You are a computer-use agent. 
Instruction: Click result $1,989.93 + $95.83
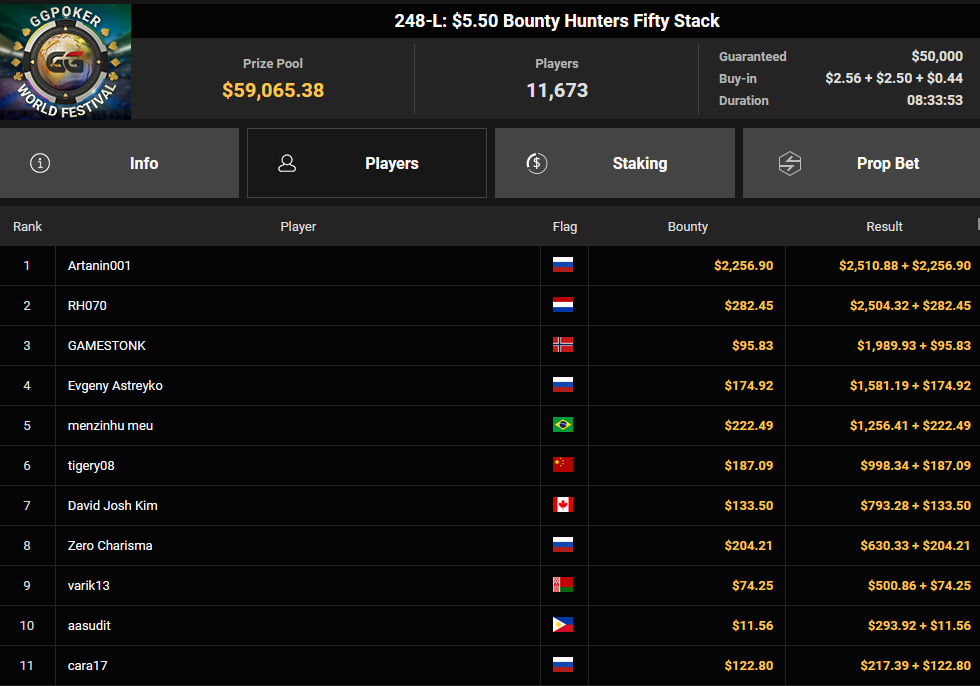(x=914, y=345)
